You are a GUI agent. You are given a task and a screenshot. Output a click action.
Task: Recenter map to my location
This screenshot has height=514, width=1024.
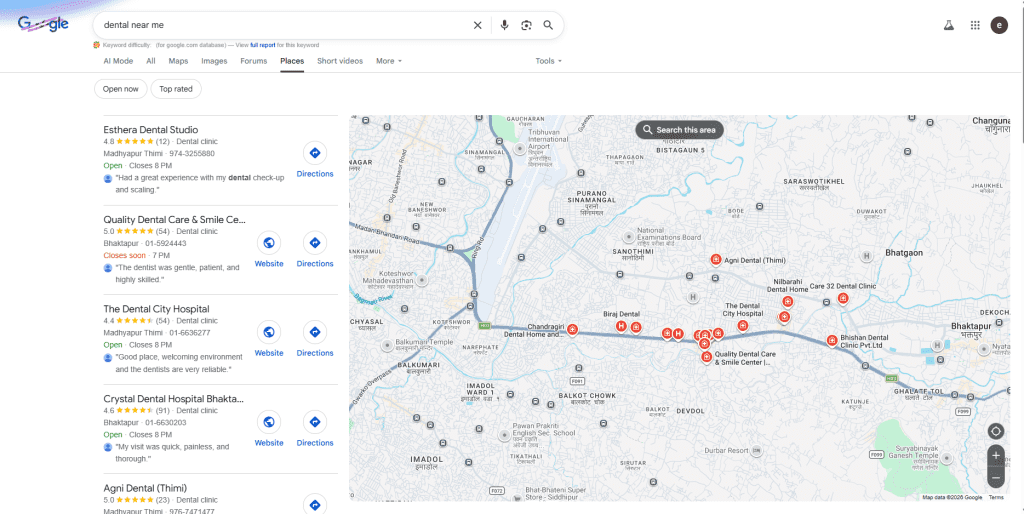(x=995, y=431)
